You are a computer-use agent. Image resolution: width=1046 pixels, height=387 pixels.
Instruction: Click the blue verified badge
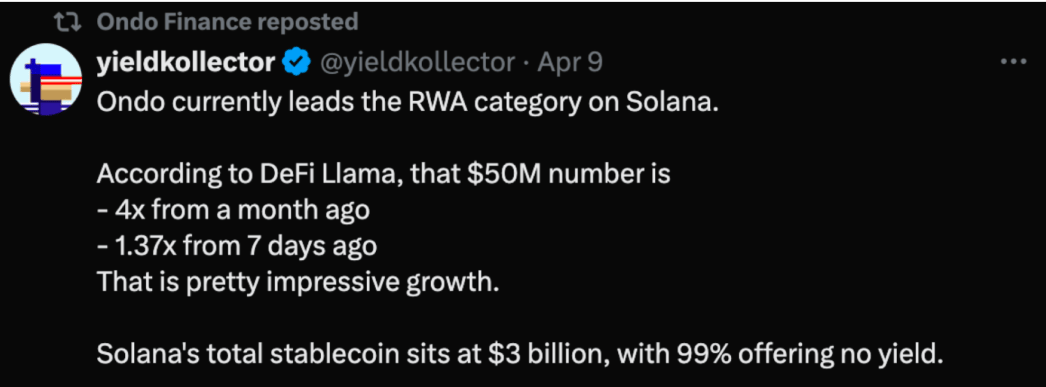(x=296, y=63)
